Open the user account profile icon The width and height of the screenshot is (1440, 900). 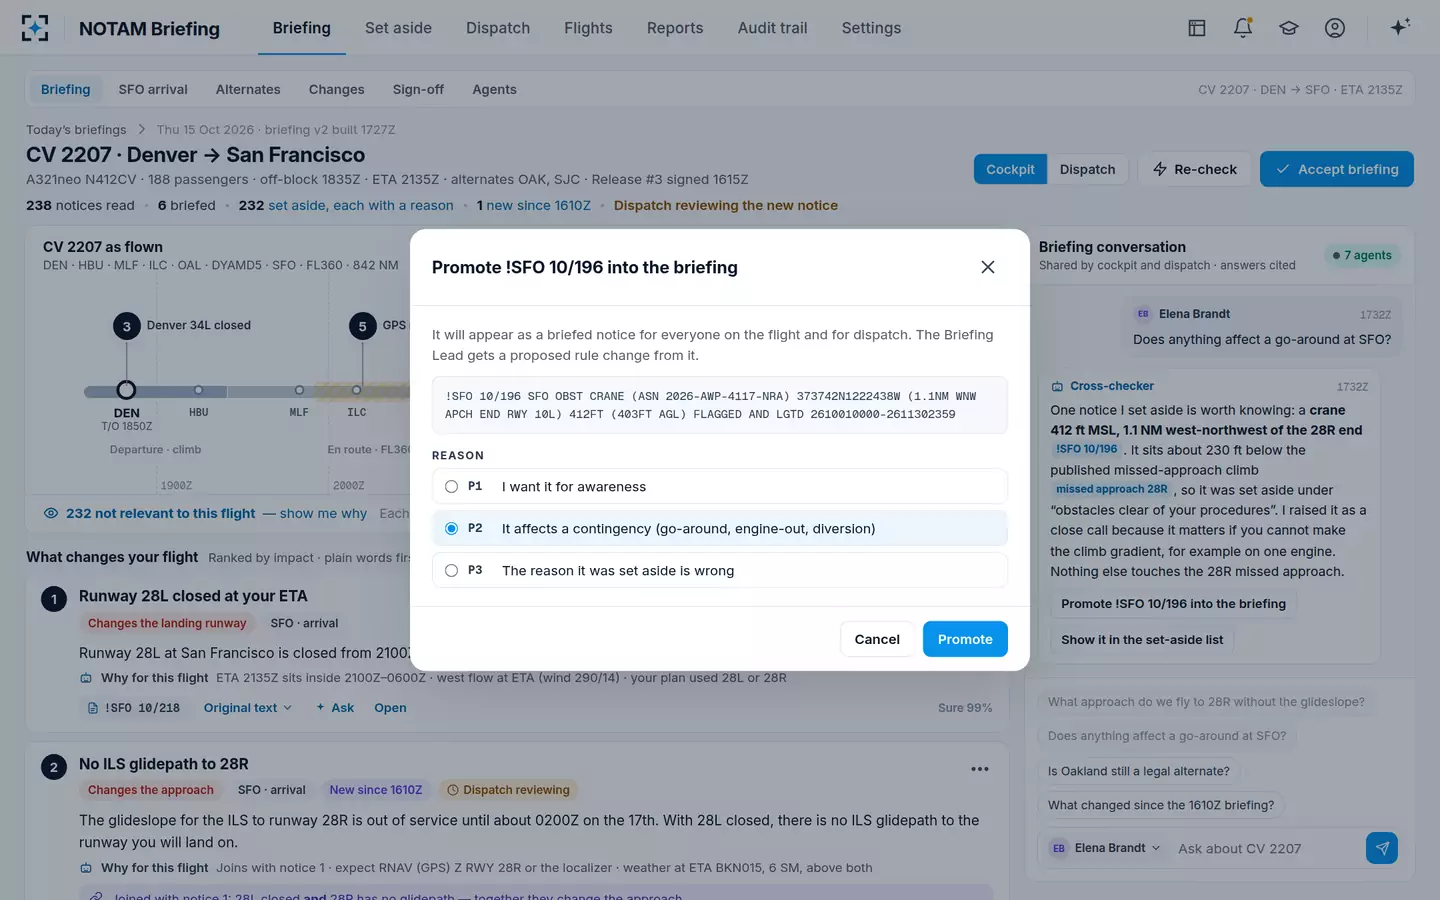(x=1335, y=28)
